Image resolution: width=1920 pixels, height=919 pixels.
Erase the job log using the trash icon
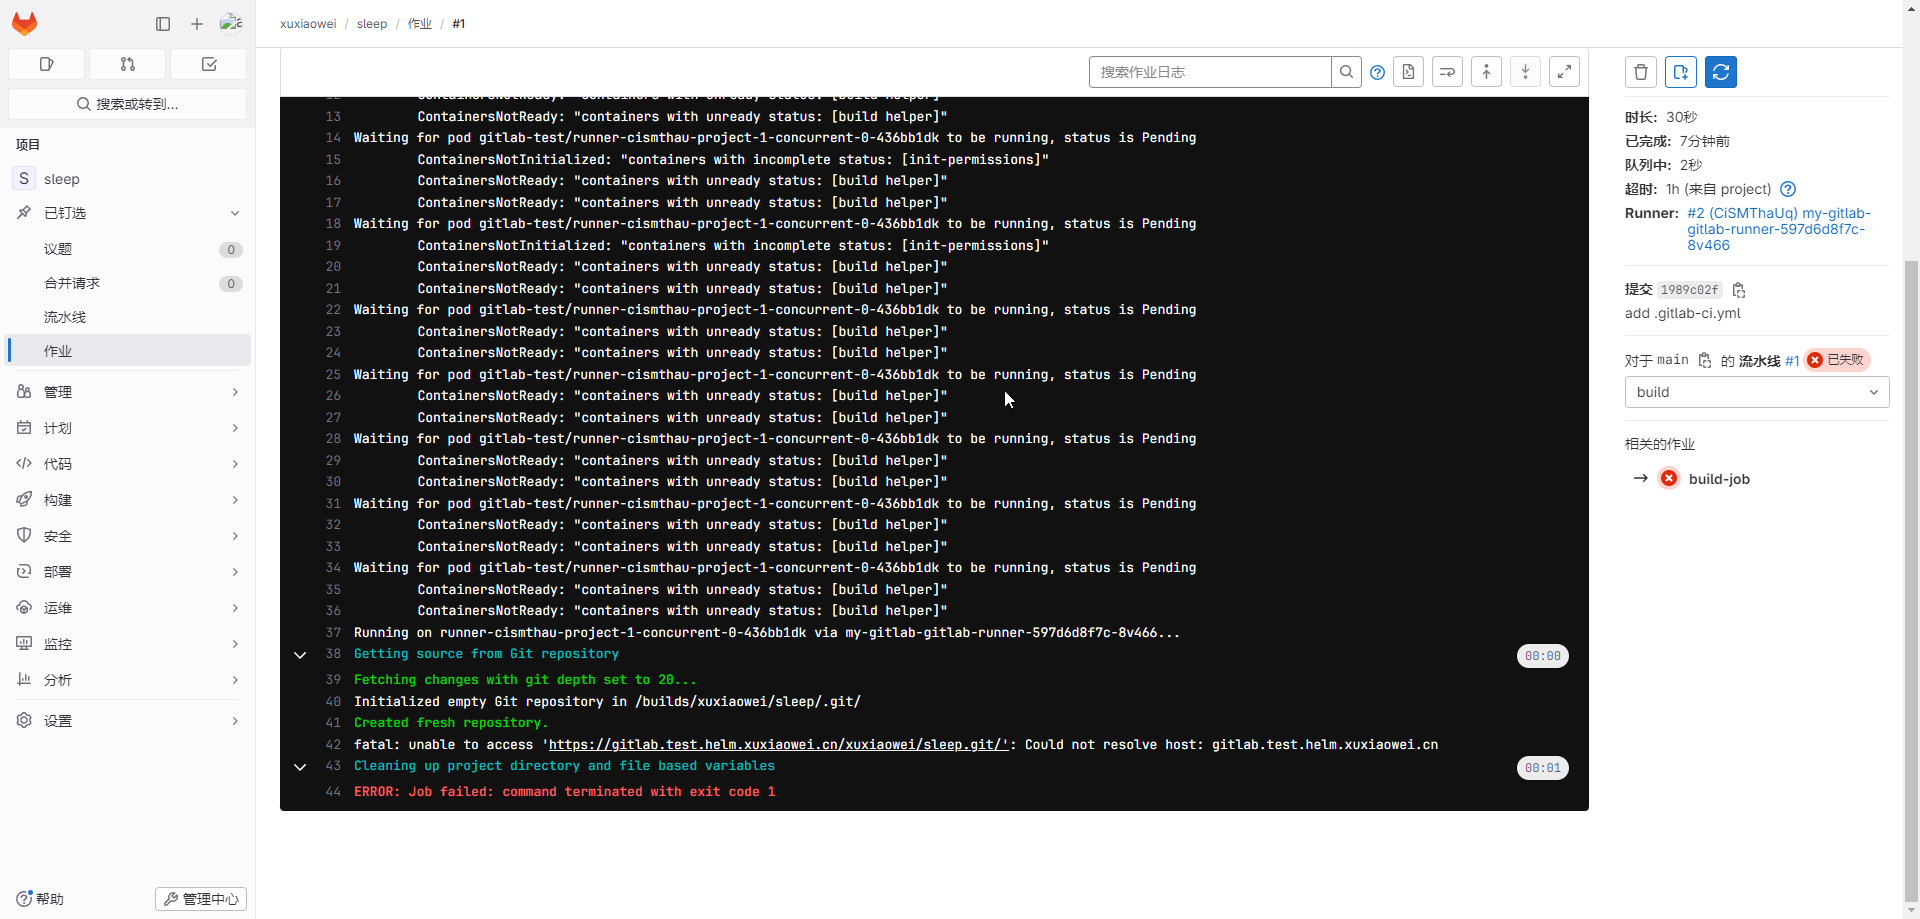pos(1641,72)
